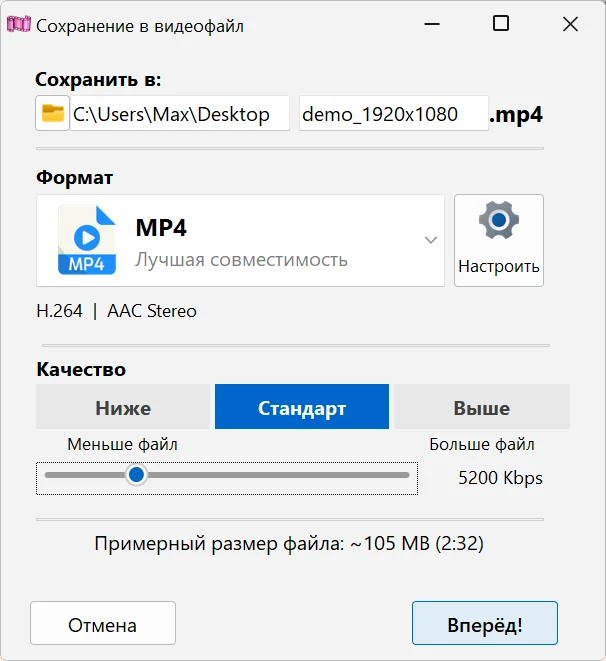The width and height of the screenshot is (606, 661).
Task: Click the Меньше файл label
Action: tap(122, 444)
